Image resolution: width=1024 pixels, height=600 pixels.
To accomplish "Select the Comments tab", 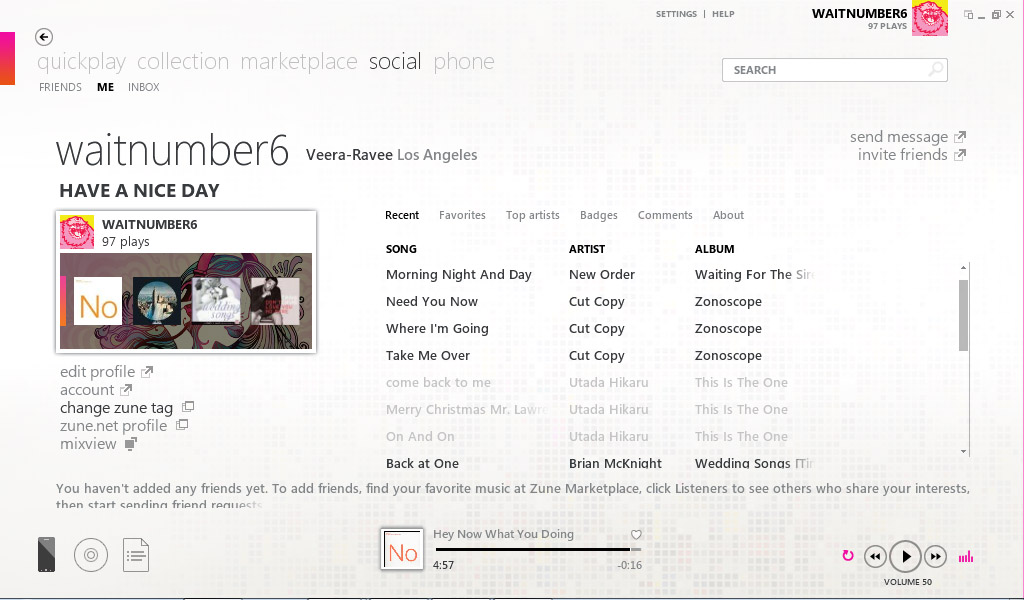I will (665, 215).
